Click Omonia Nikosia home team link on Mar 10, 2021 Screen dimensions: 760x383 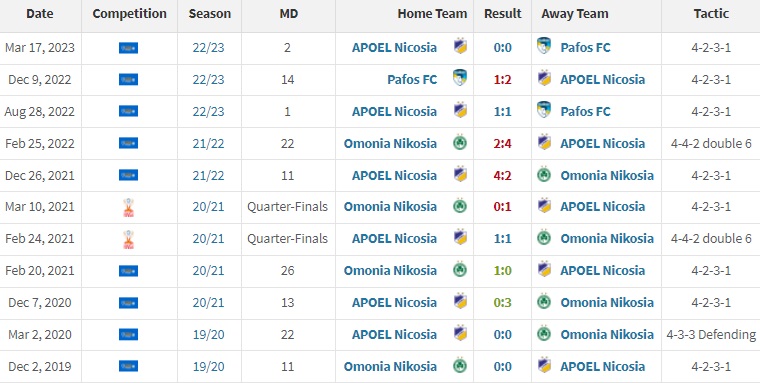pyautogui.click(x=390, y=207)
